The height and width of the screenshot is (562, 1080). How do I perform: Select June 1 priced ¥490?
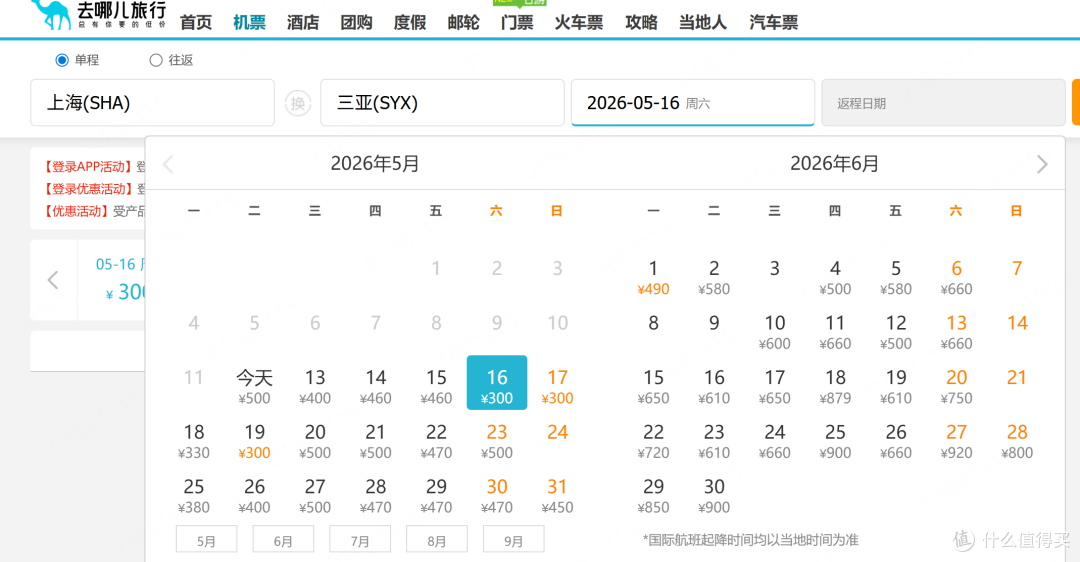click(653, 277)
